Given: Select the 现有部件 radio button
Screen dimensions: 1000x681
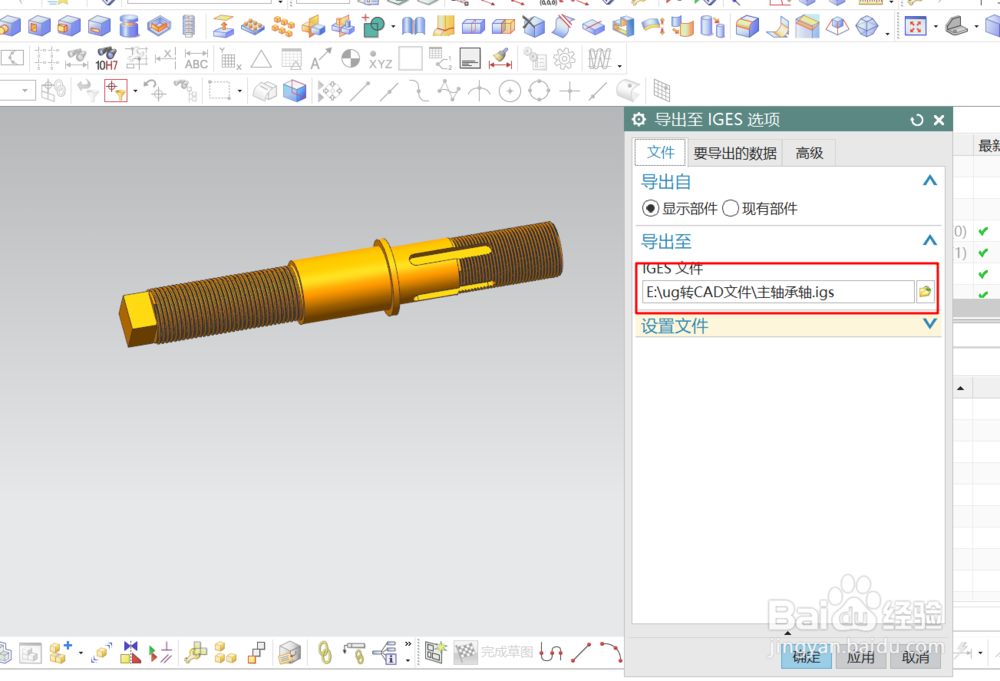Looking at the screenshot, I should pyautogui.click(x=731, y=209).
